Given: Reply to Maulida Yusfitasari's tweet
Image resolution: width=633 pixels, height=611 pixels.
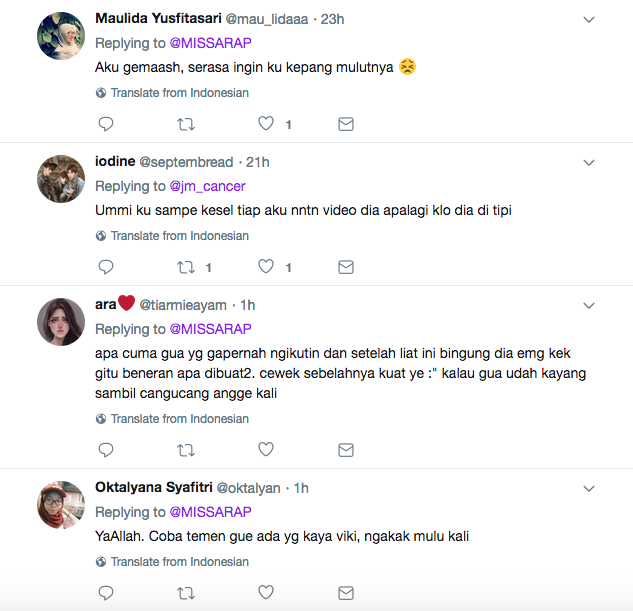Looking at the screenshot, I should (106, 124).
